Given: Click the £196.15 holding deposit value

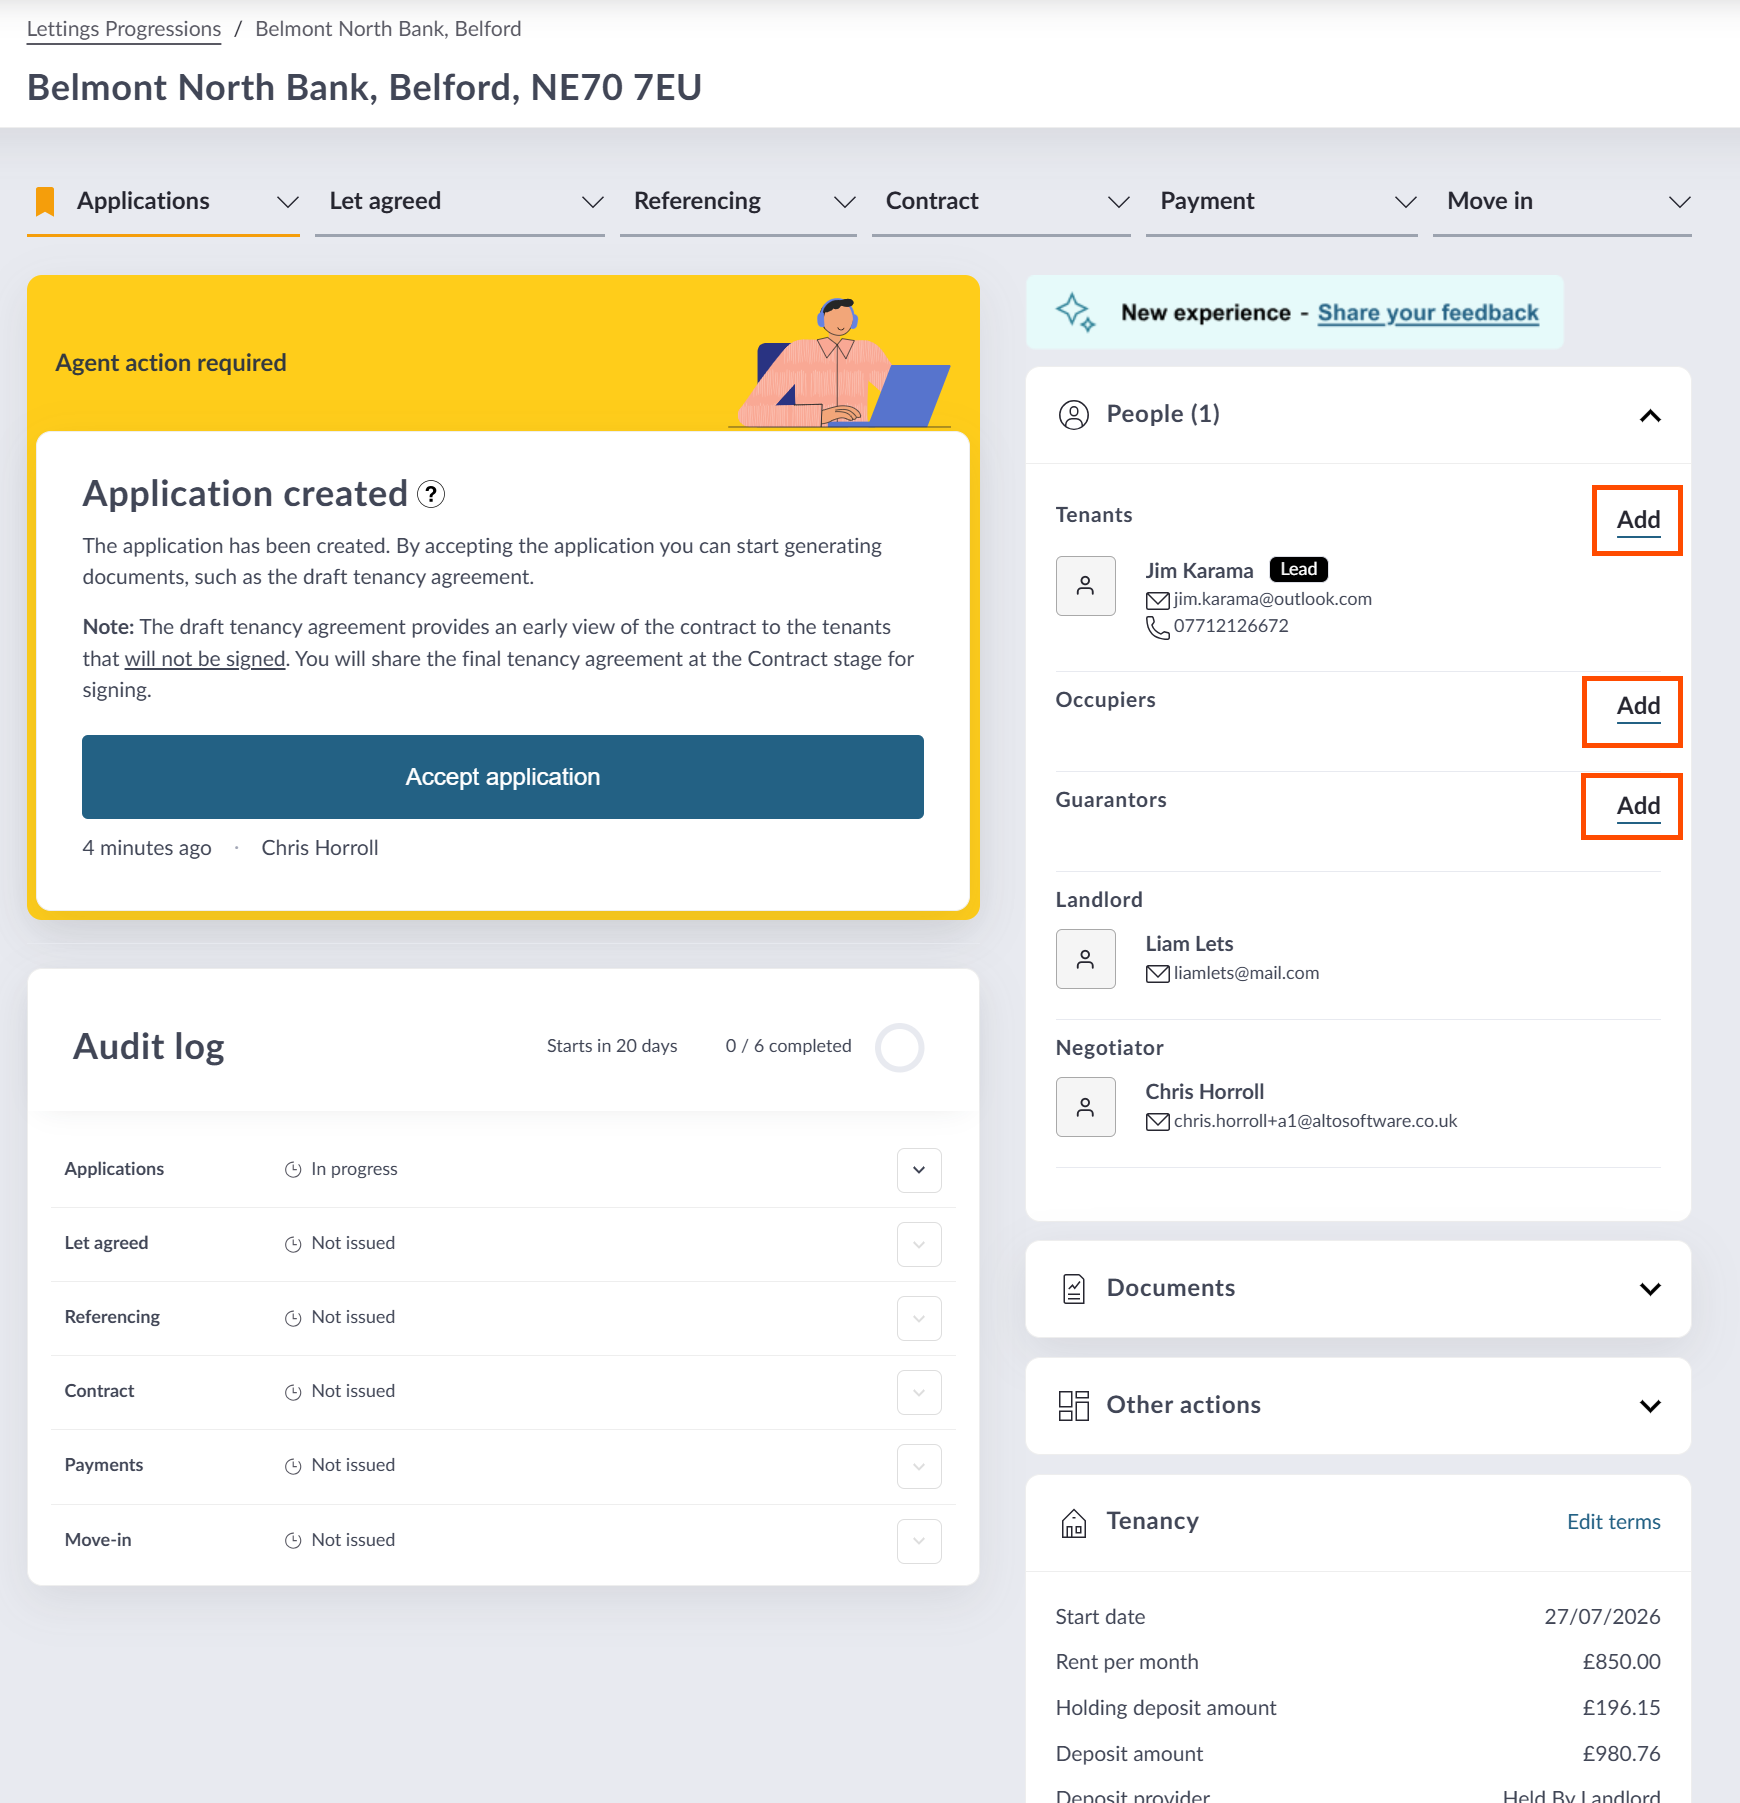Looking at the screenshot, I should (x=1621, y=1708).
